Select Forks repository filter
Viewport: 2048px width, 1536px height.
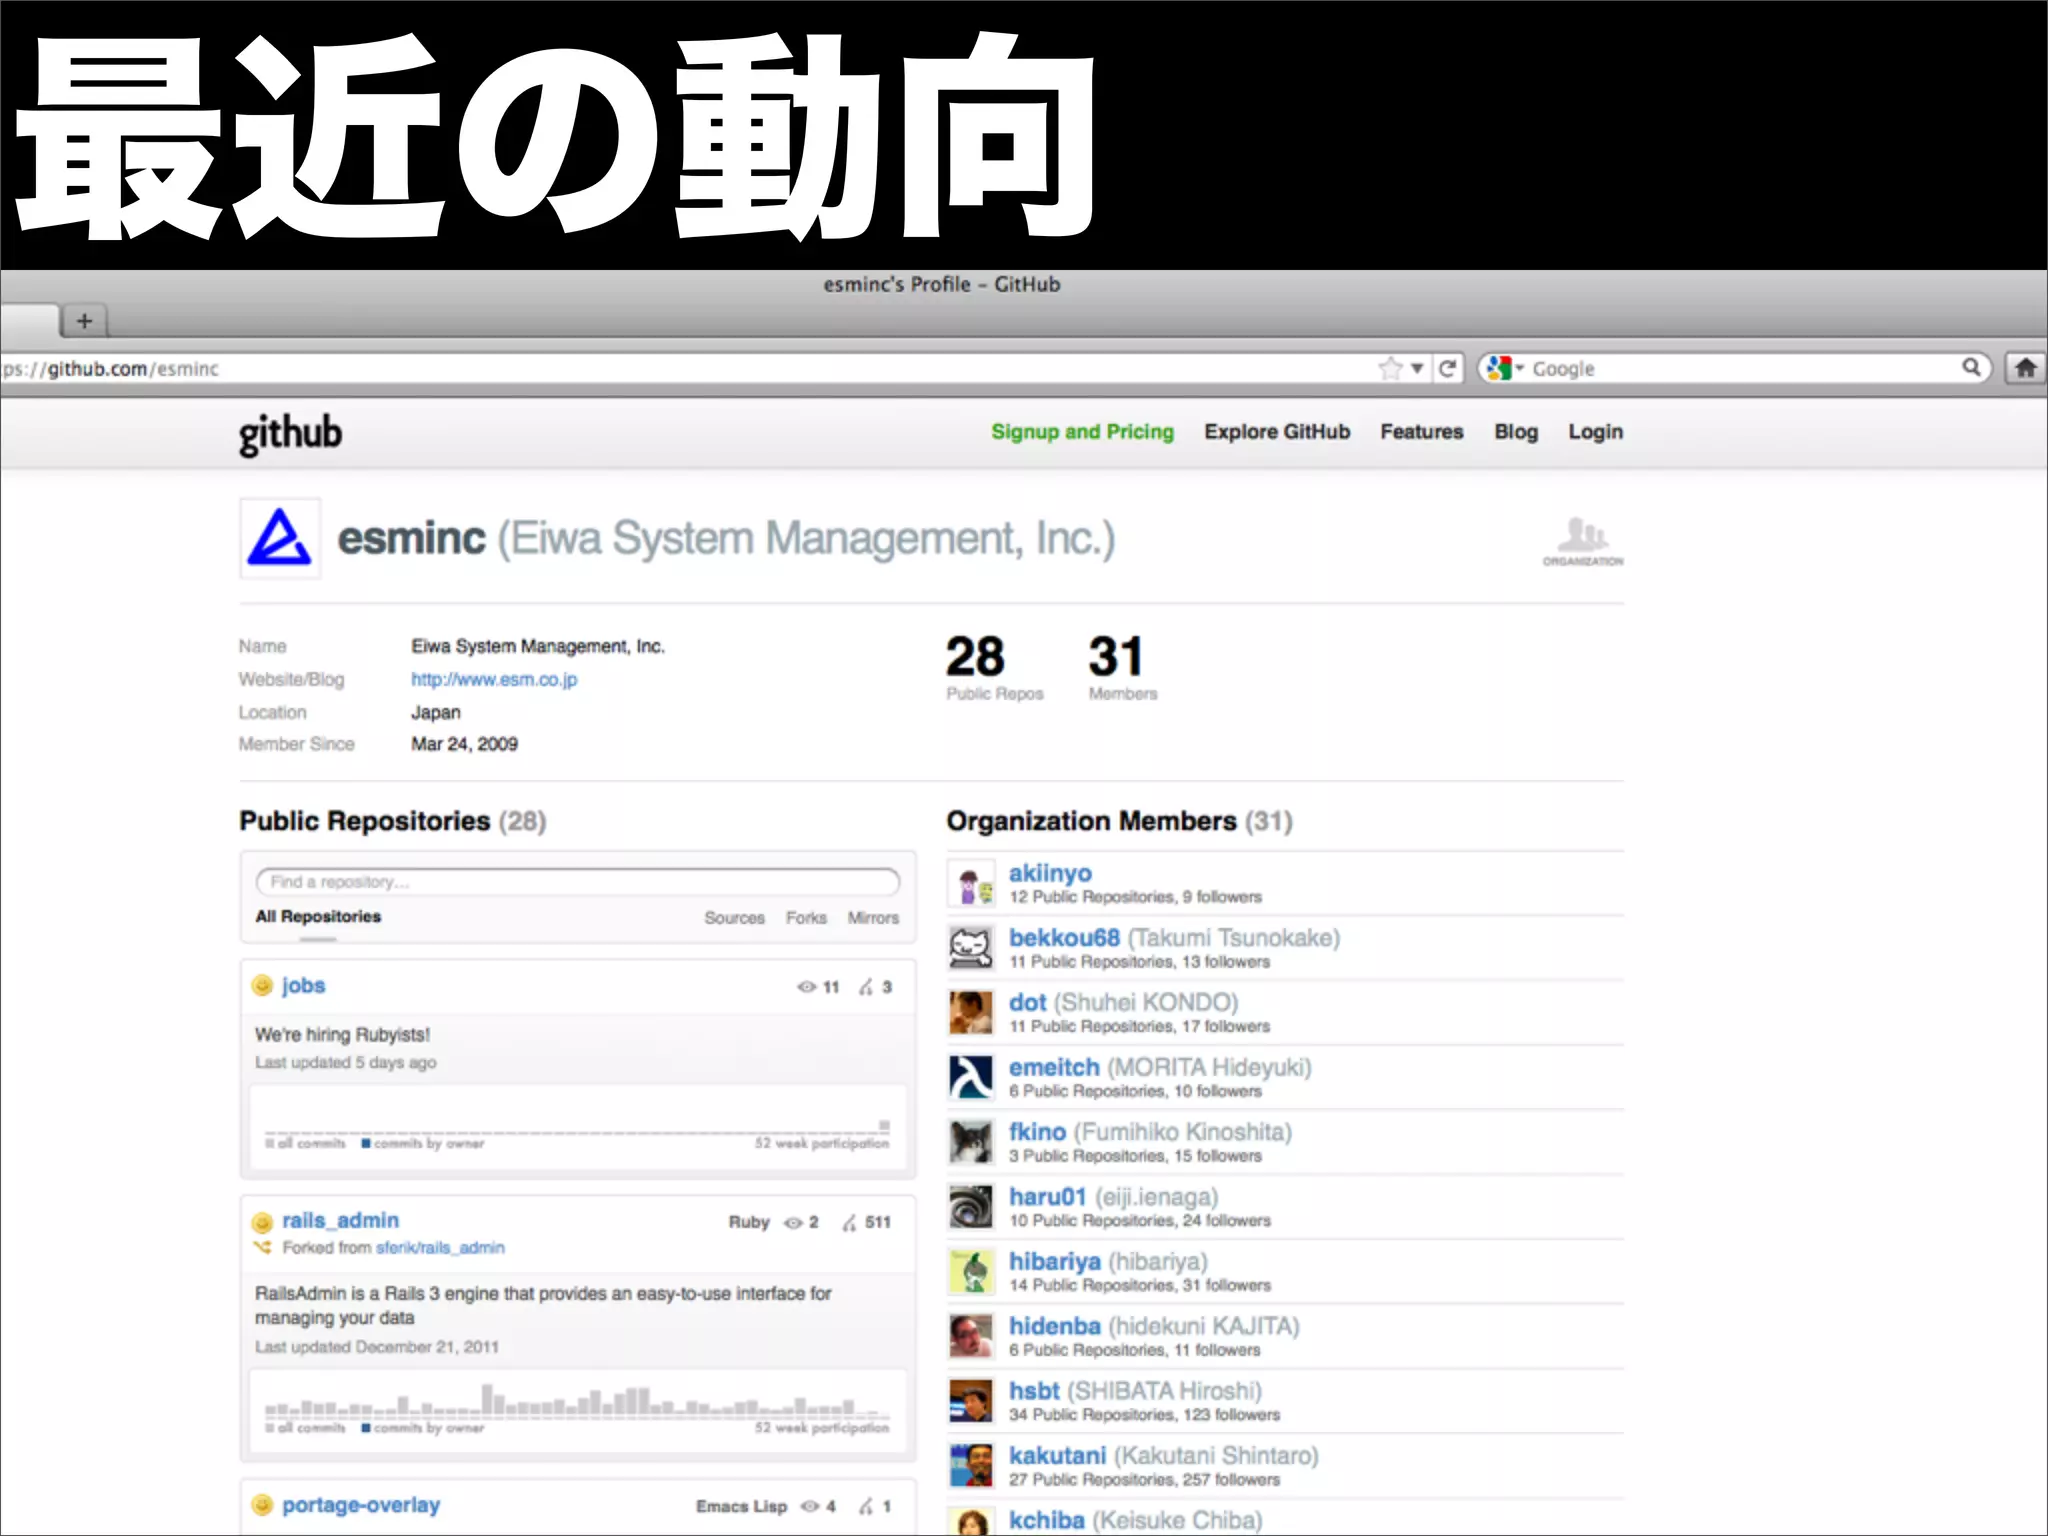[806, 918]
